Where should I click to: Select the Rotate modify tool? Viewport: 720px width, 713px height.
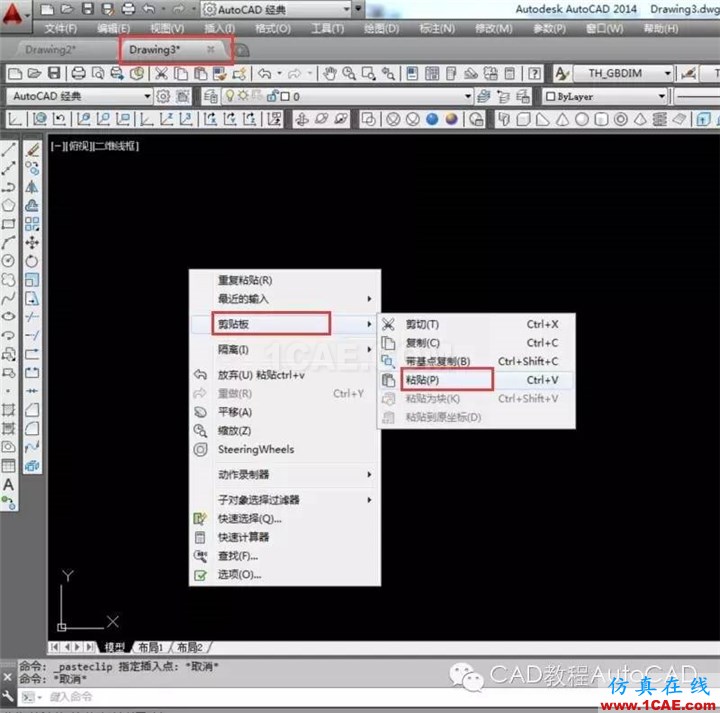click(32, 261)
